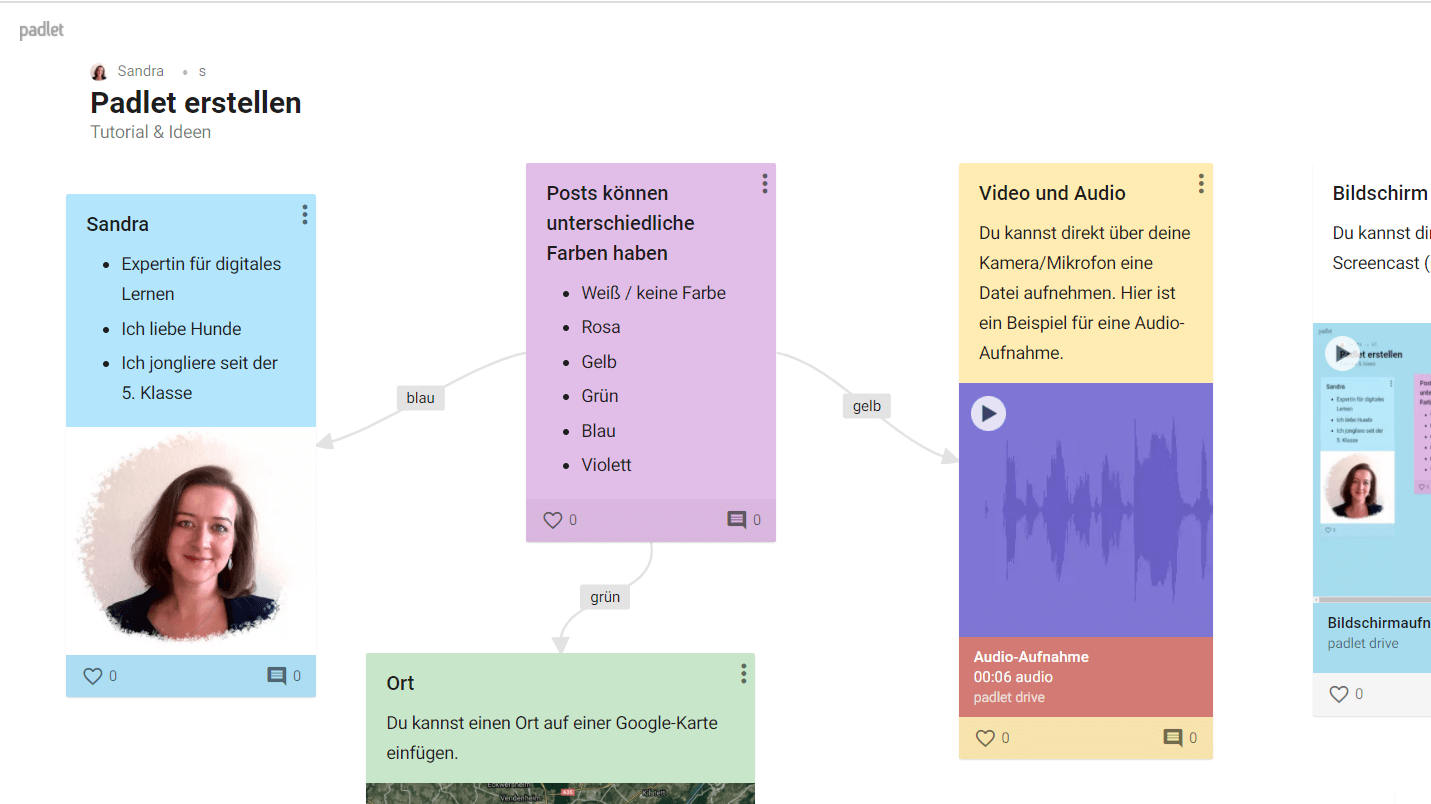The width and height of the screenshot is (1431, 804).
Task: Open three-dot menu on Sandra post
Action: [x=305, y=215]
